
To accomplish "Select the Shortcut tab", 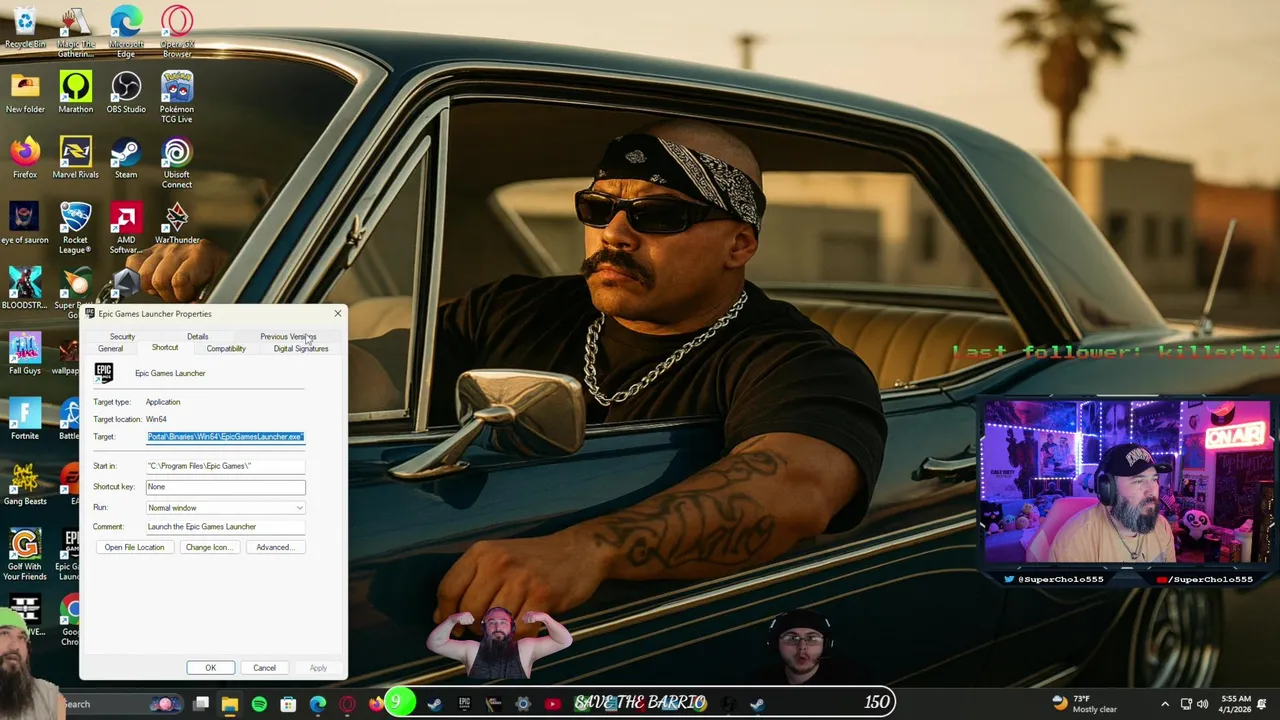I will click(165, 348).
